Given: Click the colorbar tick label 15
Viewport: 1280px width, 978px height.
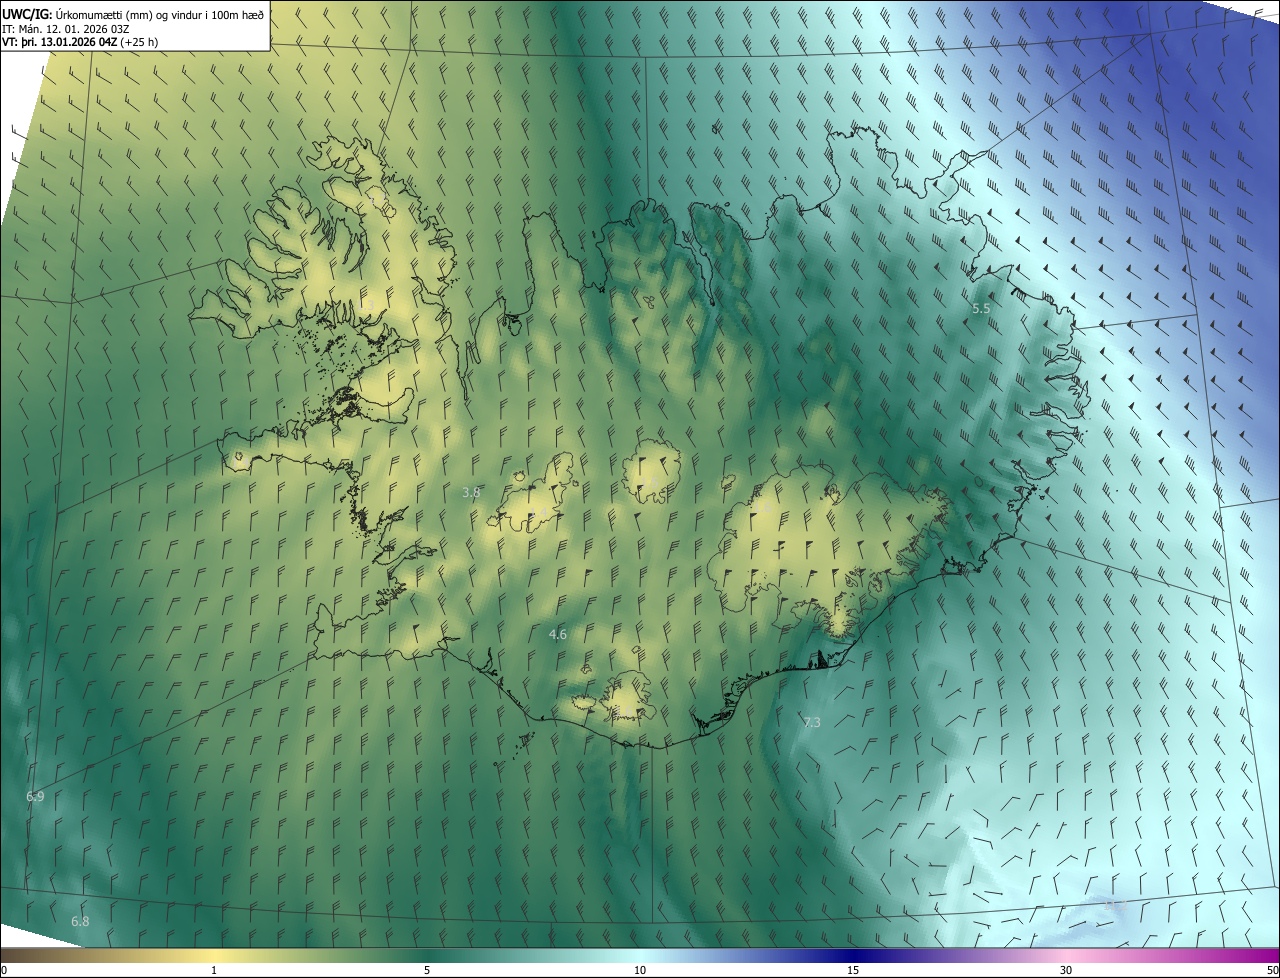Looking at the screenshot, I should tap(853, 971).
